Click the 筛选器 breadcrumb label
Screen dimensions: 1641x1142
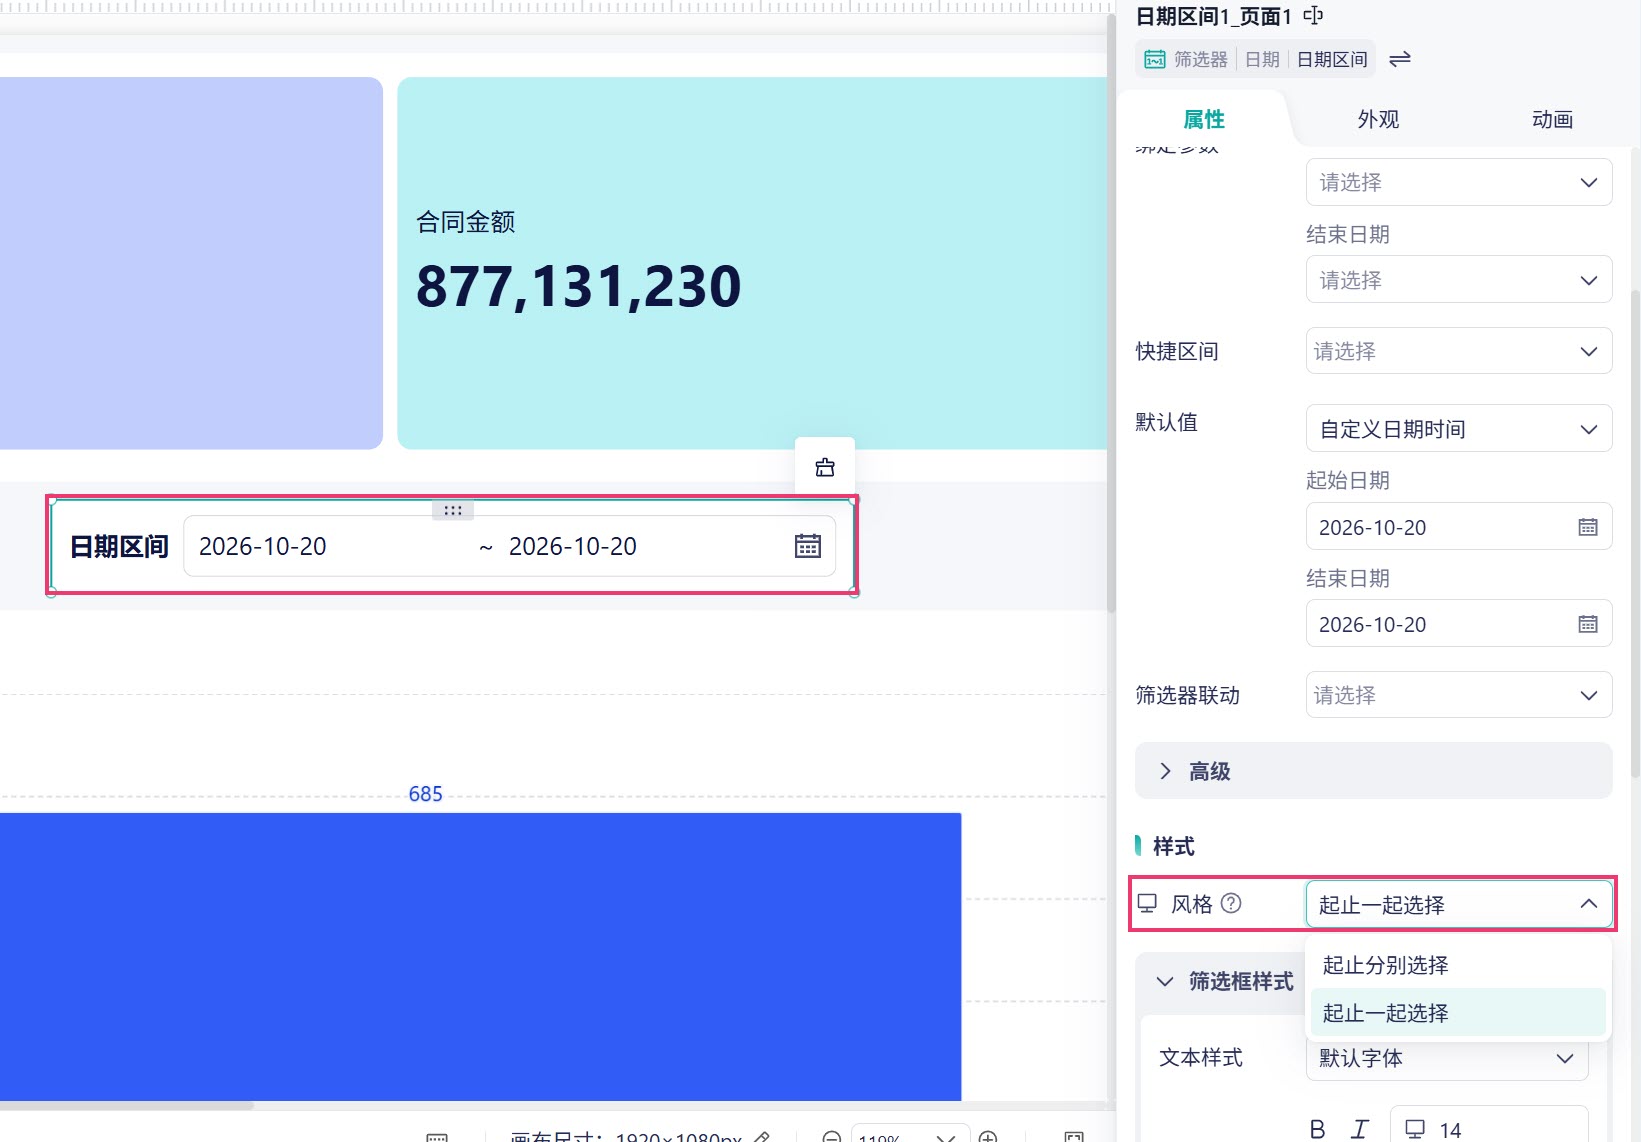[1200, 59]
